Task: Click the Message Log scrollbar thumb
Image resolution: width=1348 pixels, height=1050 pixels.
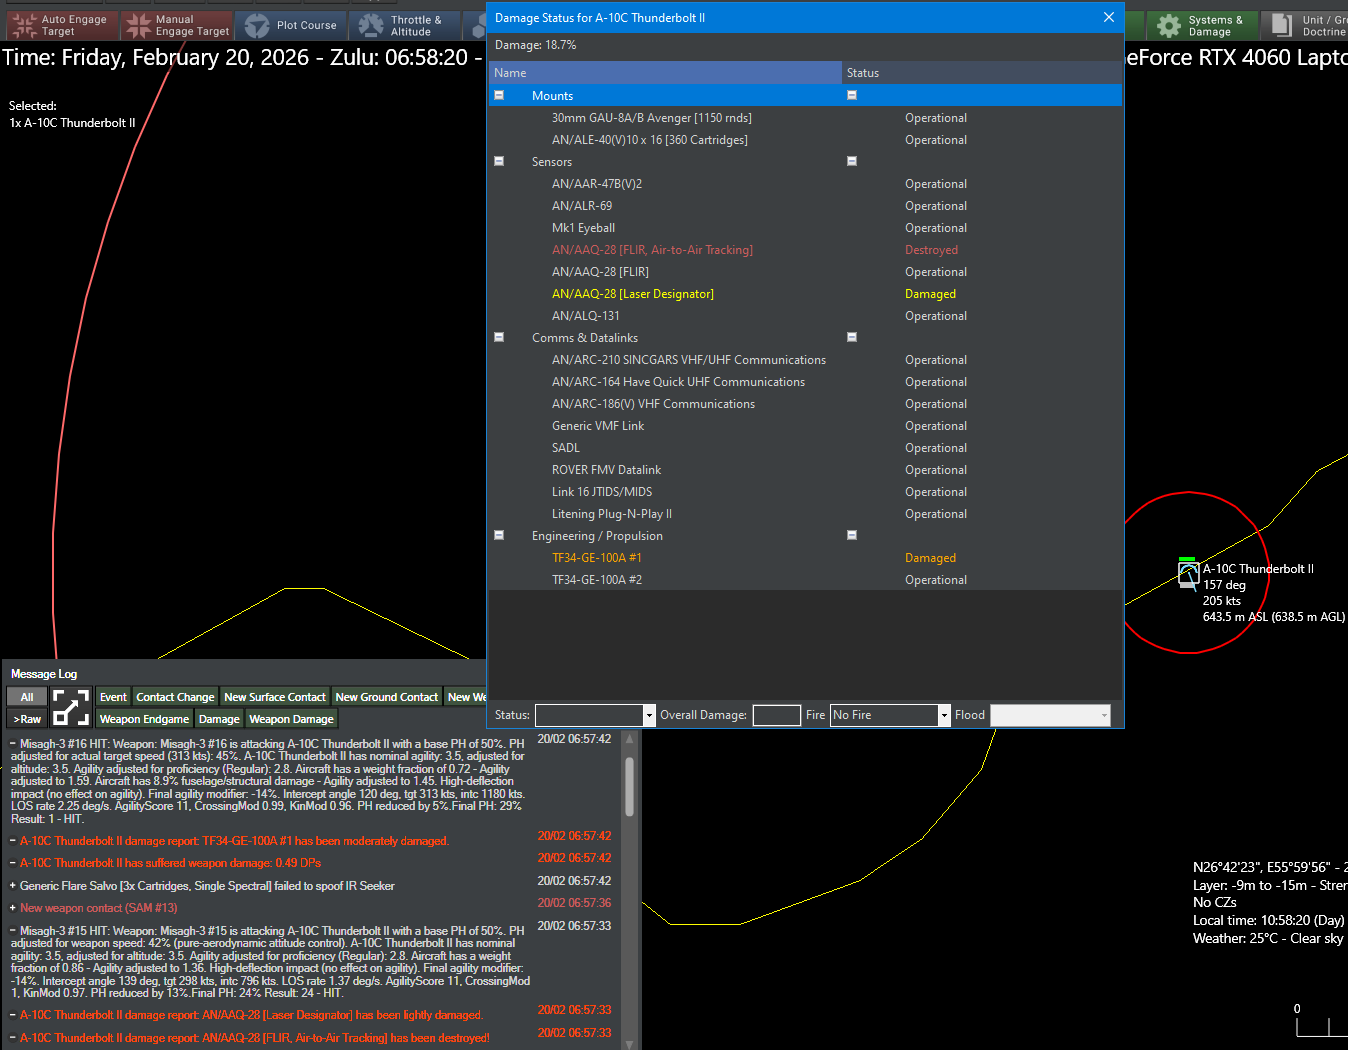Action: [x=629, y=787]
